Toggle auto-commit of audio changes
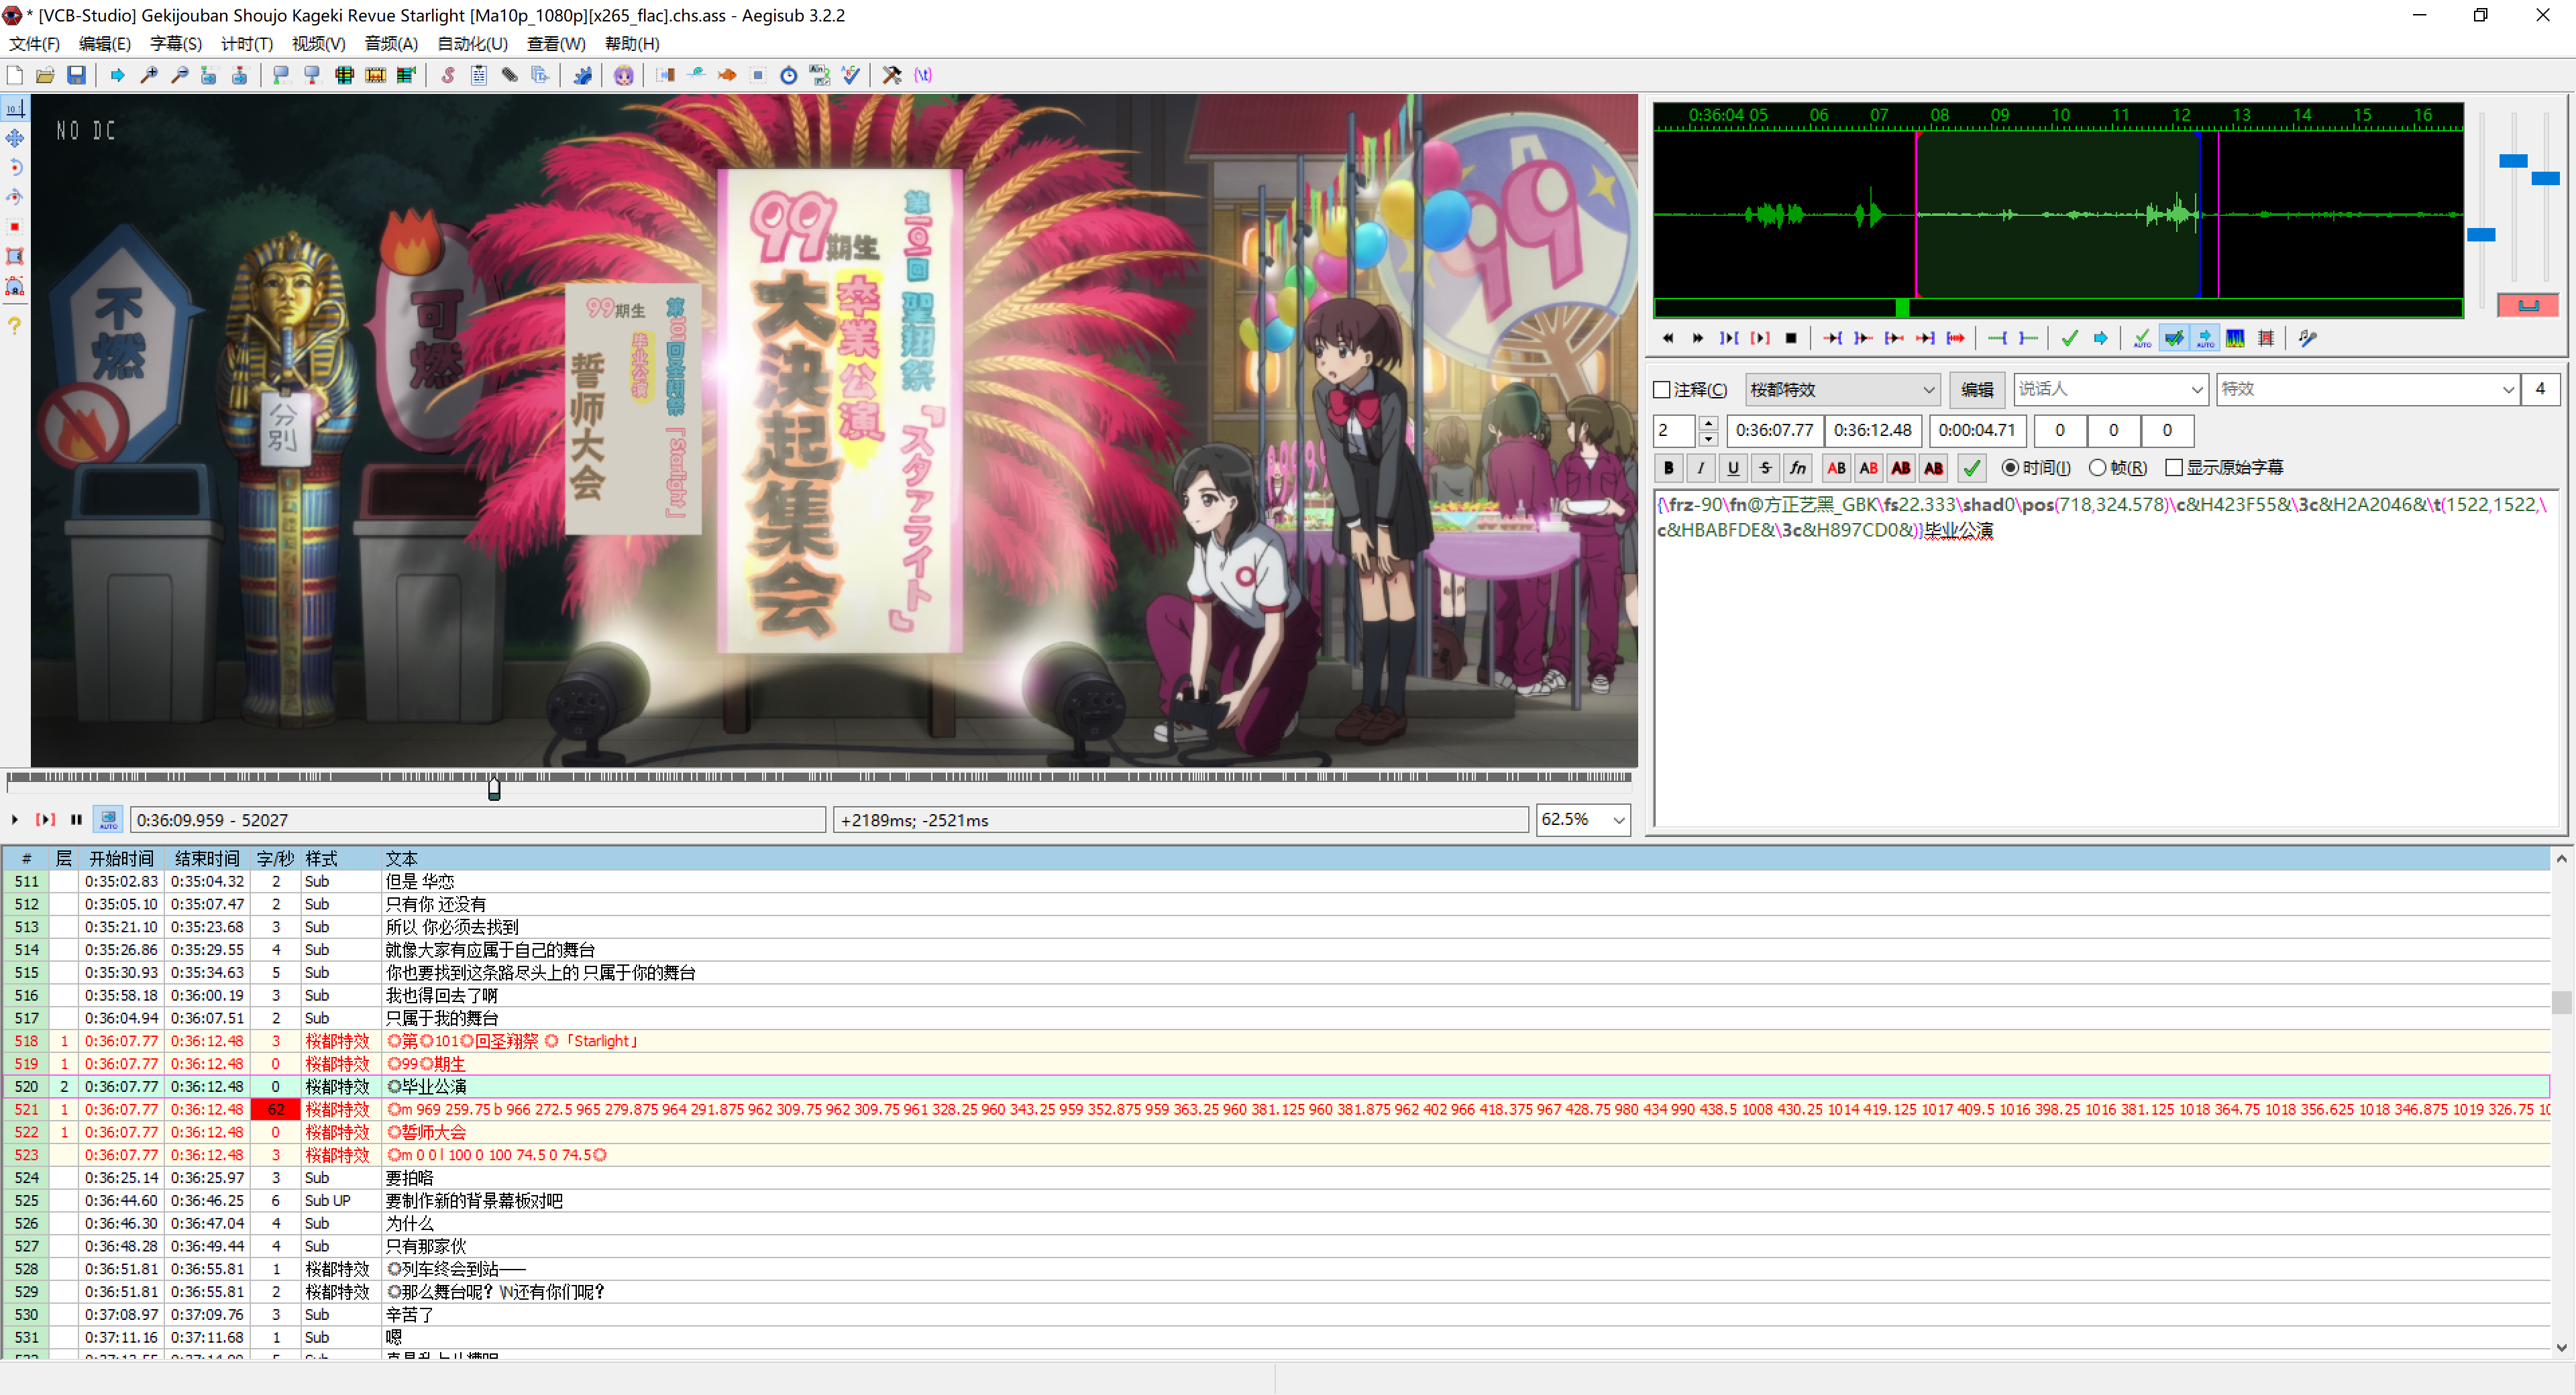This screenshot has width=2576, height=1395. pos(2143,338)
